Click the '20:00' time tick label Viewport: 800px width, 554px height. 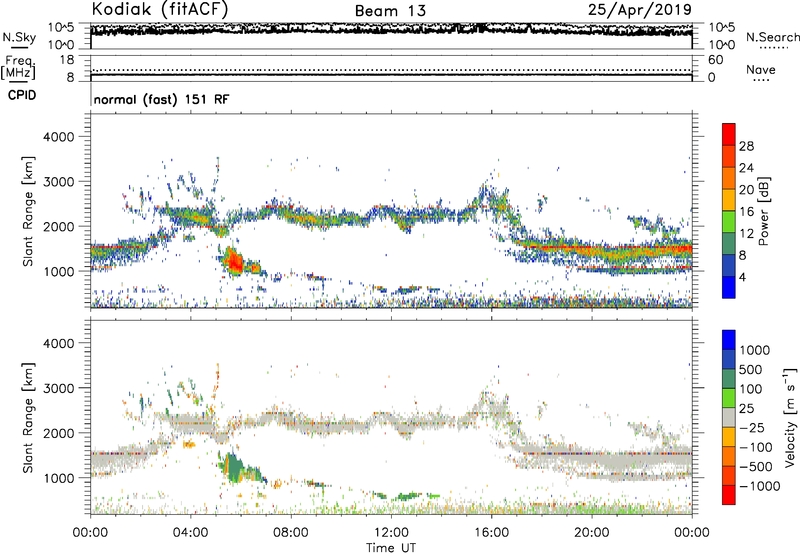(591, 533)
